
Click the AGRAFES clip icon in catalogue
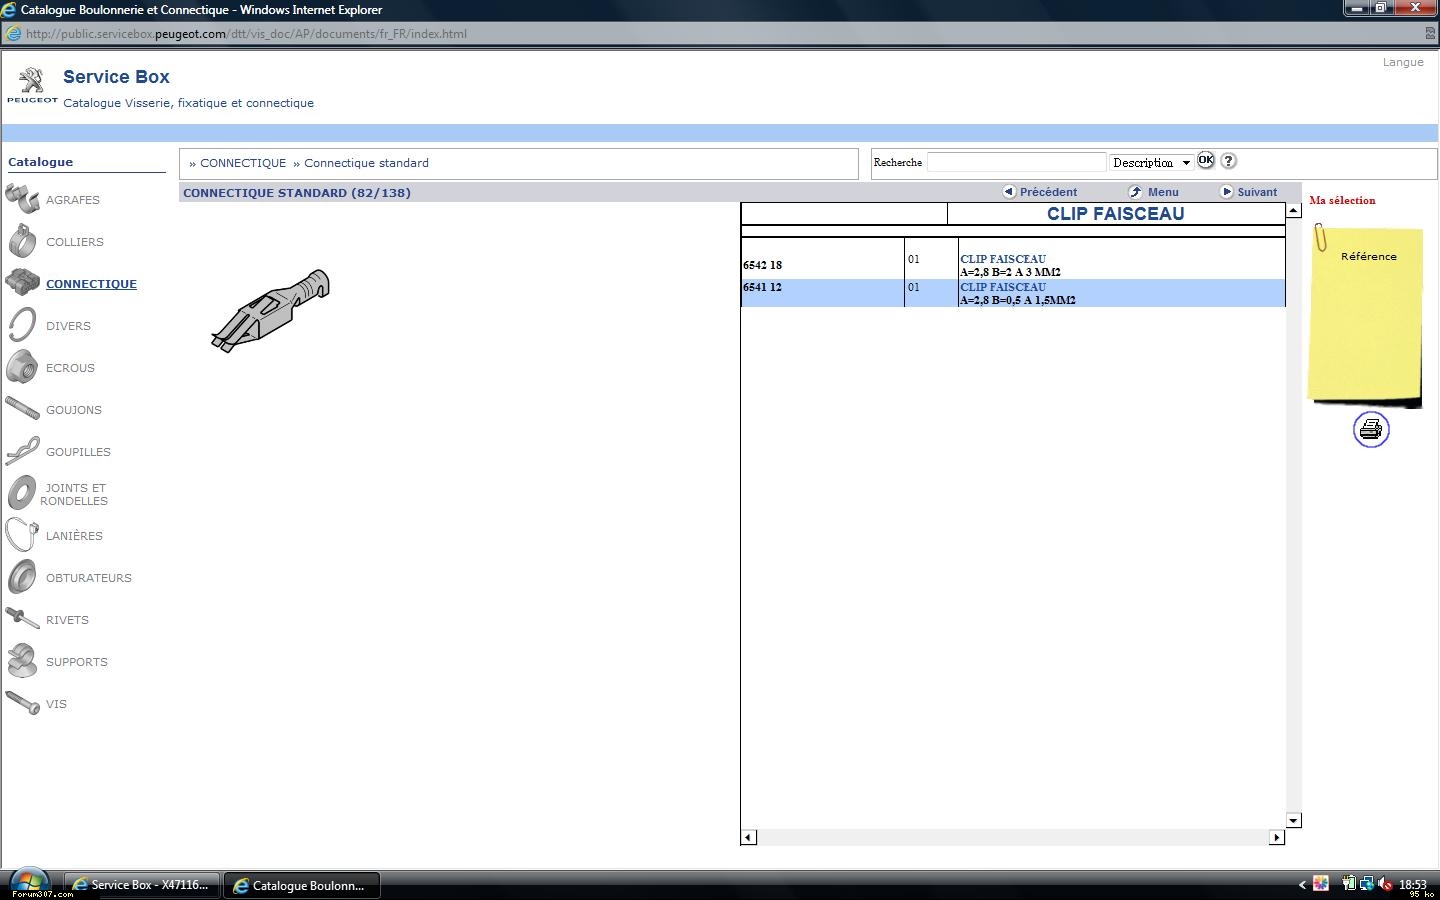tap(22, 199)
